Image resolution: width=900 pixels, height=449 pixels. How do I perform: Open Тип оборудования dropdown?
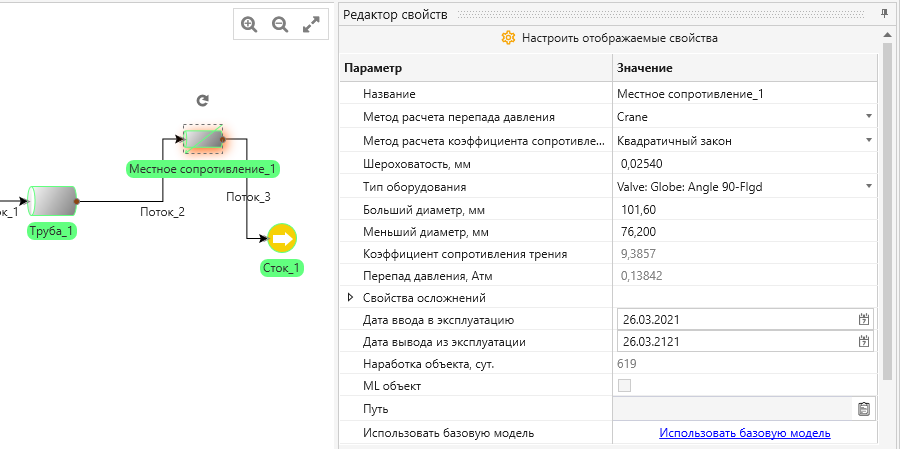tap(868, 187)
